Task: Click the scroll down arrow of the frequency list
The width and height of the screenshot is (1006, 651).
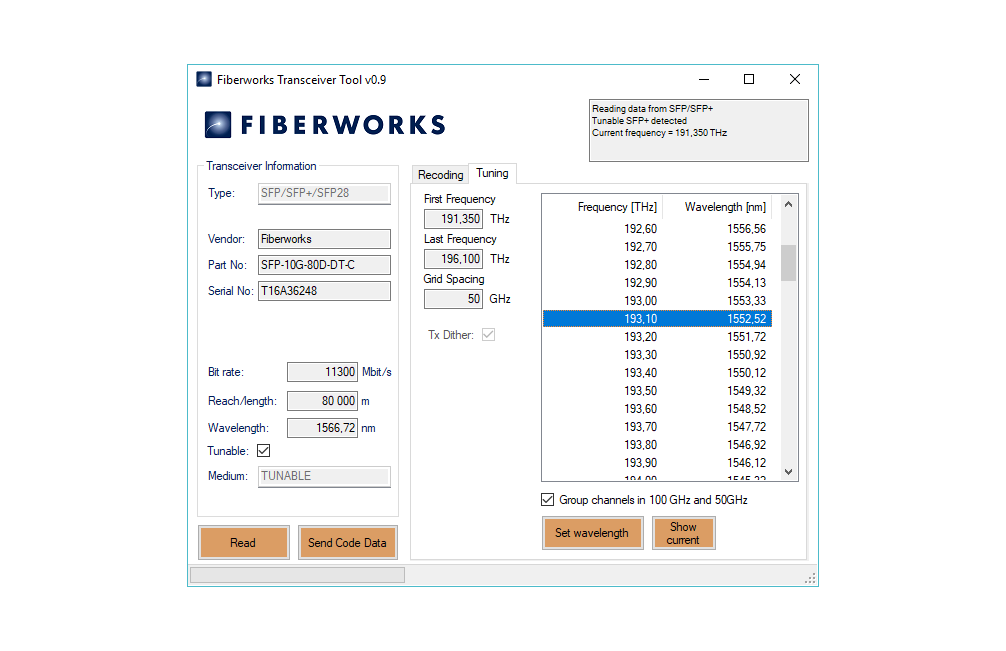Action: click(x=789, y=472)
